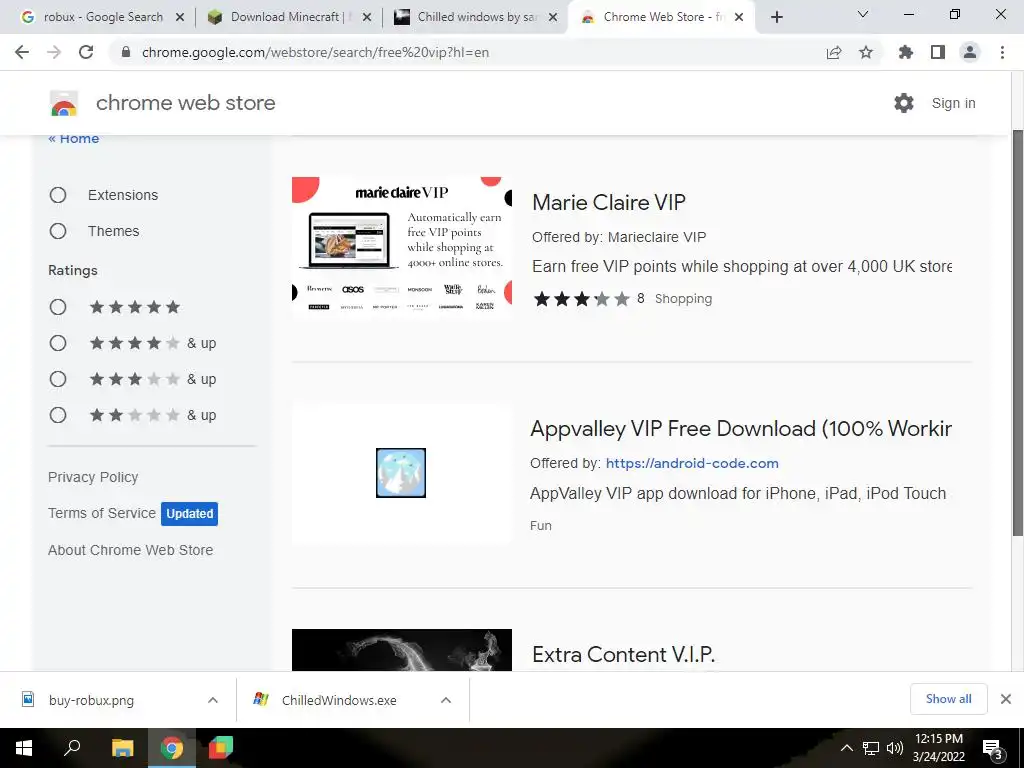The height and width of the screenshot is (768, 1024).
Task: Click the Chrome taskbar icon
Action: 172,748
